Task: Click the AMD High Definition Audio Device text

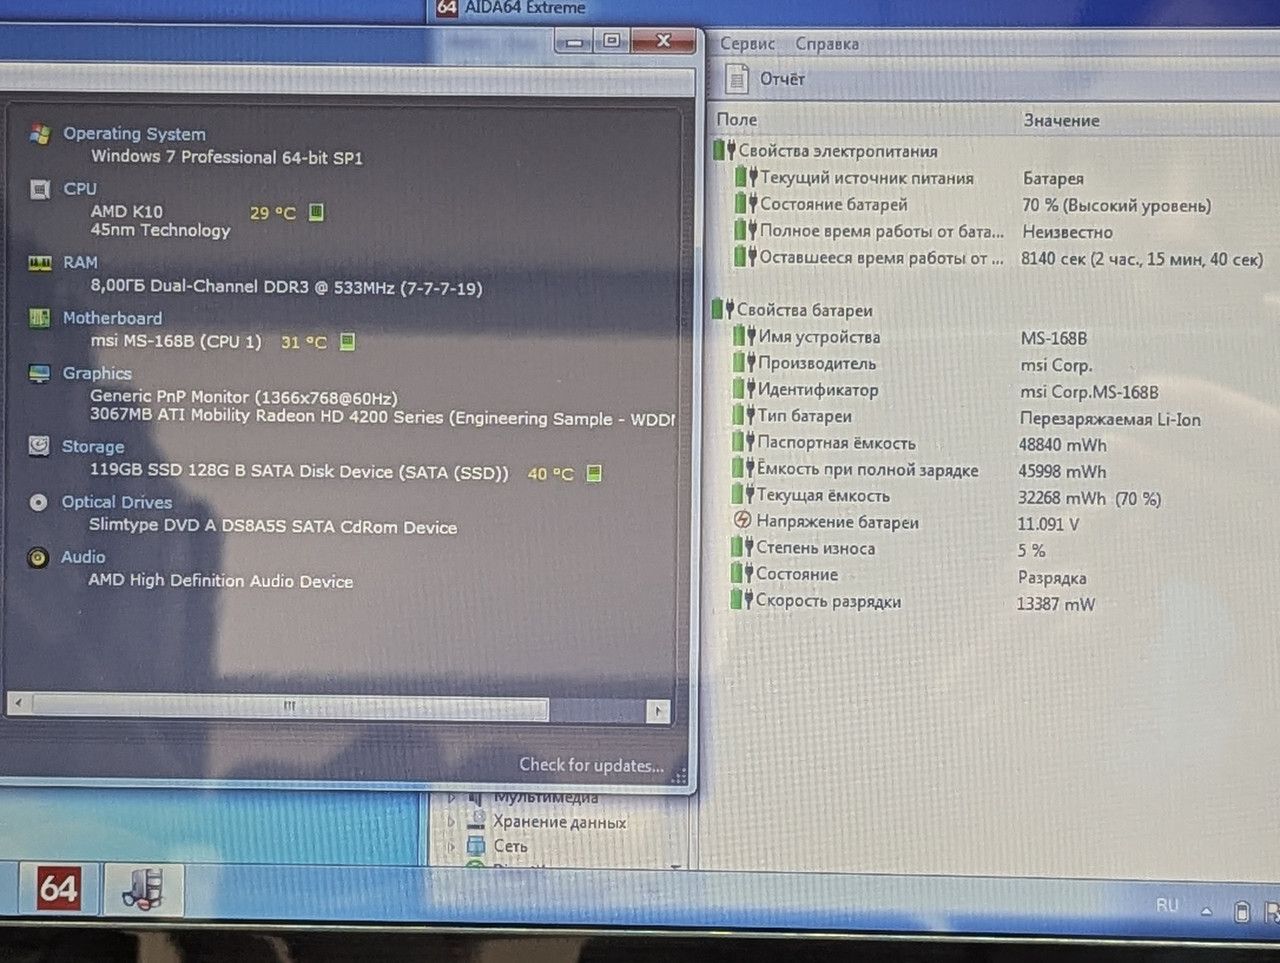Action: pyautogui.click(x=221, y=581)
